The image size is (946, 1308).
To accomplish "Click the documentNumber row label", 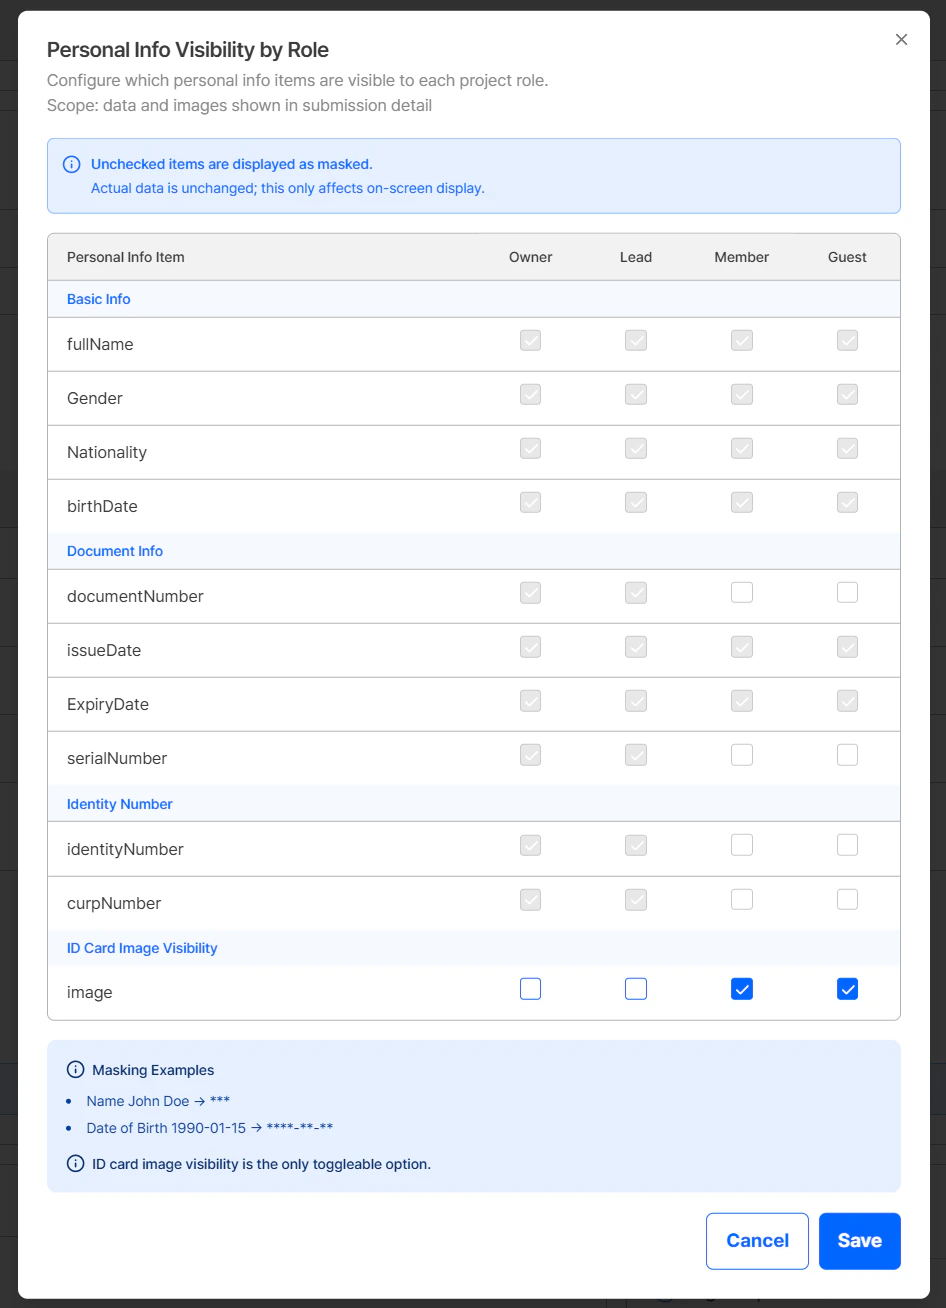I will click(x=136, y=596).
